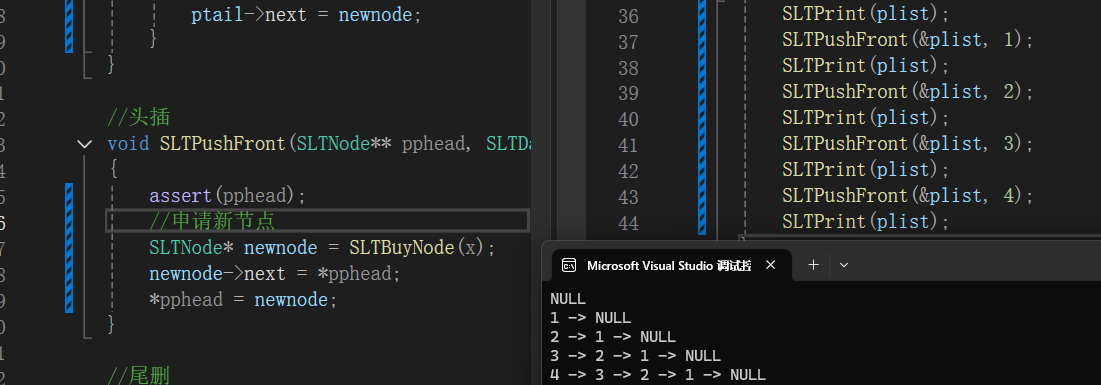Click the comment '//申请新节点'
Image resolution: width=1101 pixels, height=385 pixels.
pos(211,221)
